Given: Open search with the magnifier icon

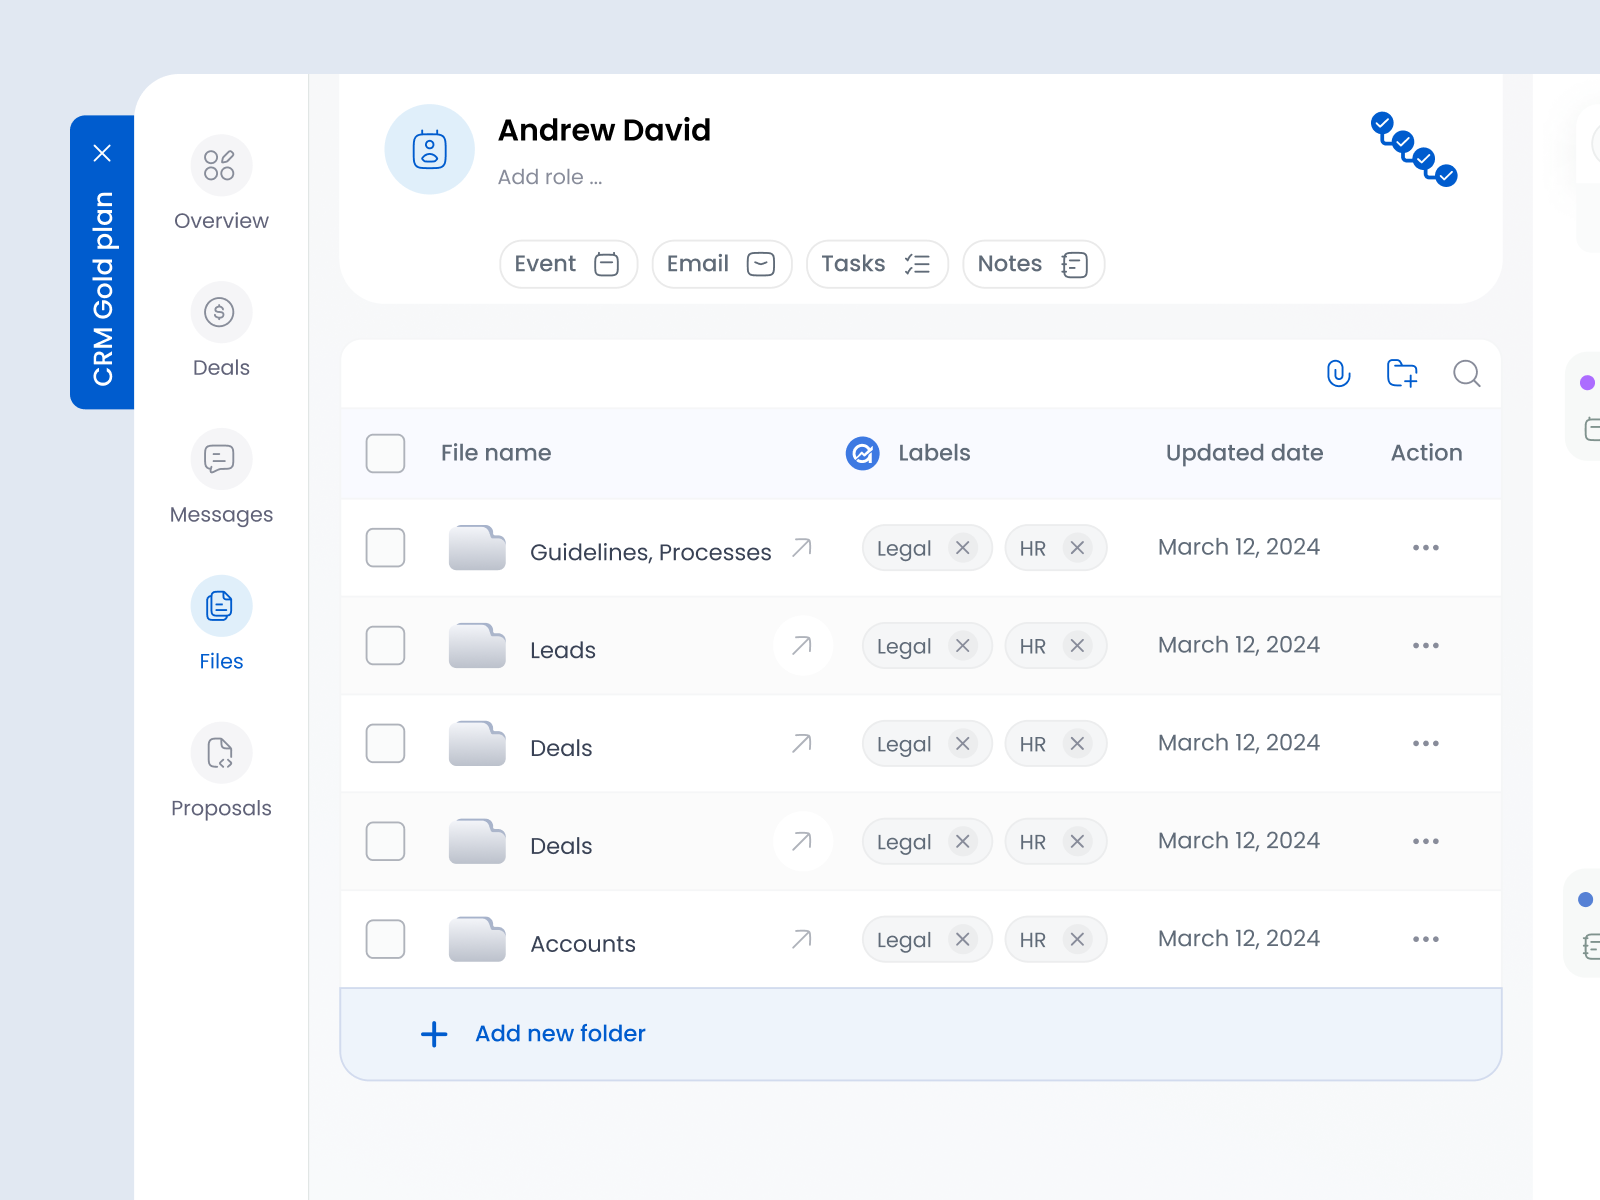Looking at the screenshot, I should (1466, 374).
